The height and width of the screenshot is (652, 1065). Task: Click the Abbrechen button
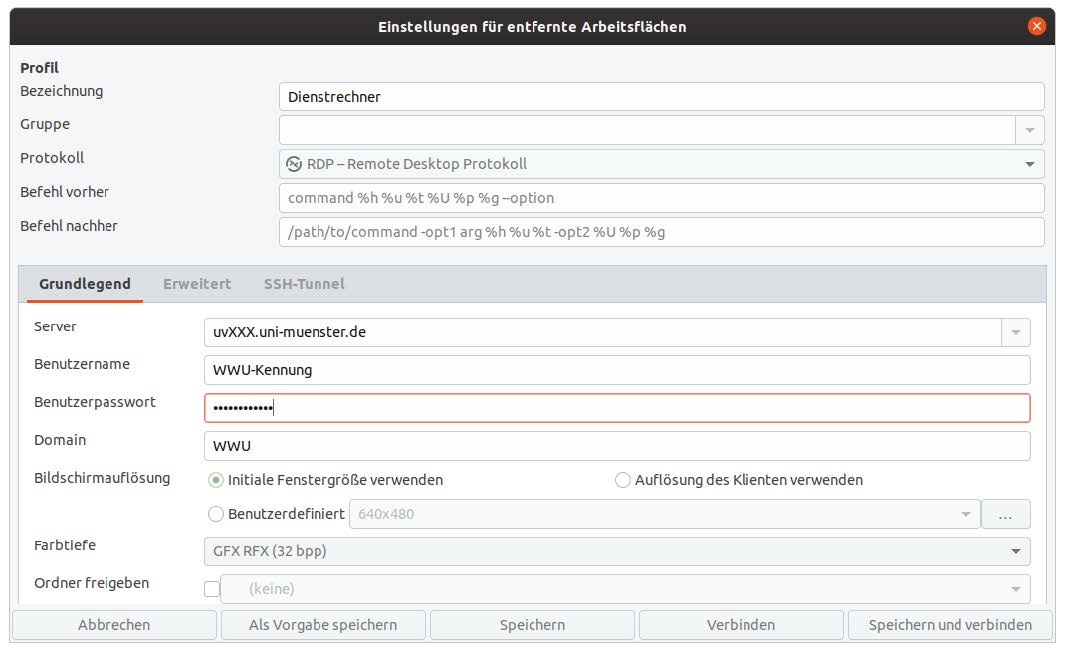[x=114, y=625]
